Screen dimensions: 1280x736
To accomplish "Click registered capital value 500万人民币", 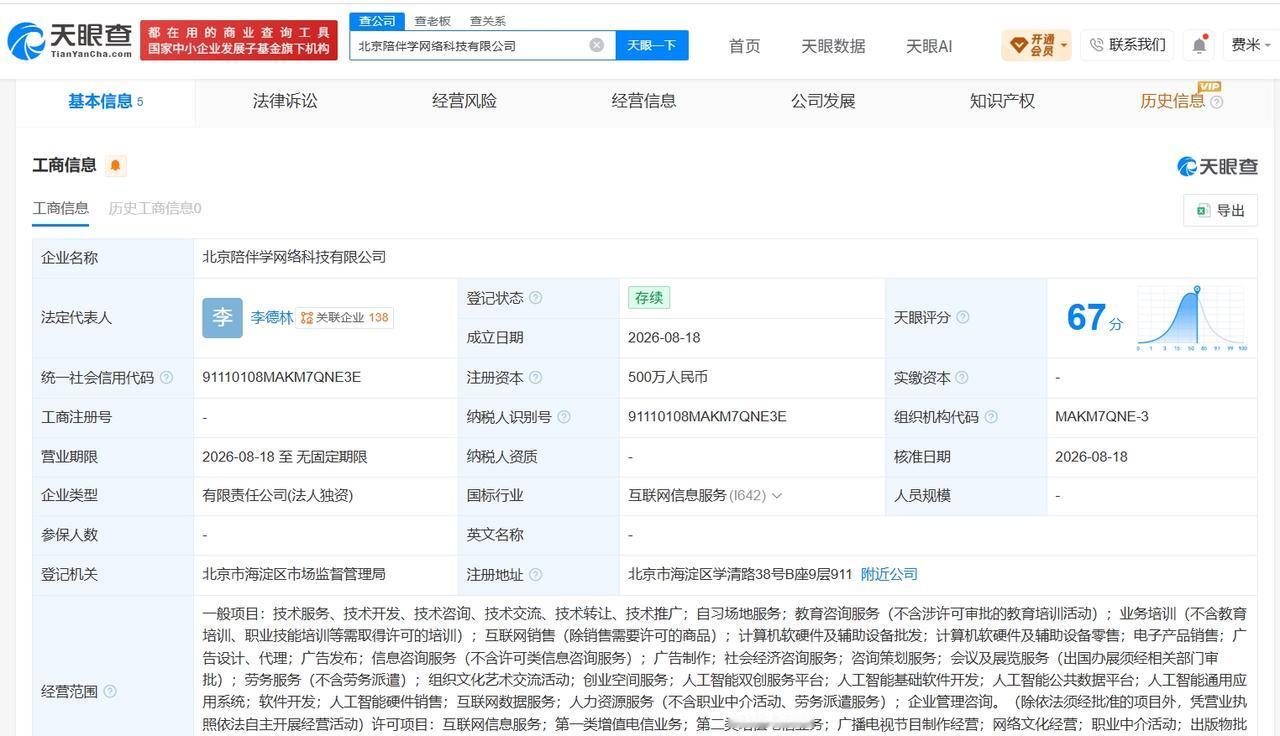I will coord(668,377).
